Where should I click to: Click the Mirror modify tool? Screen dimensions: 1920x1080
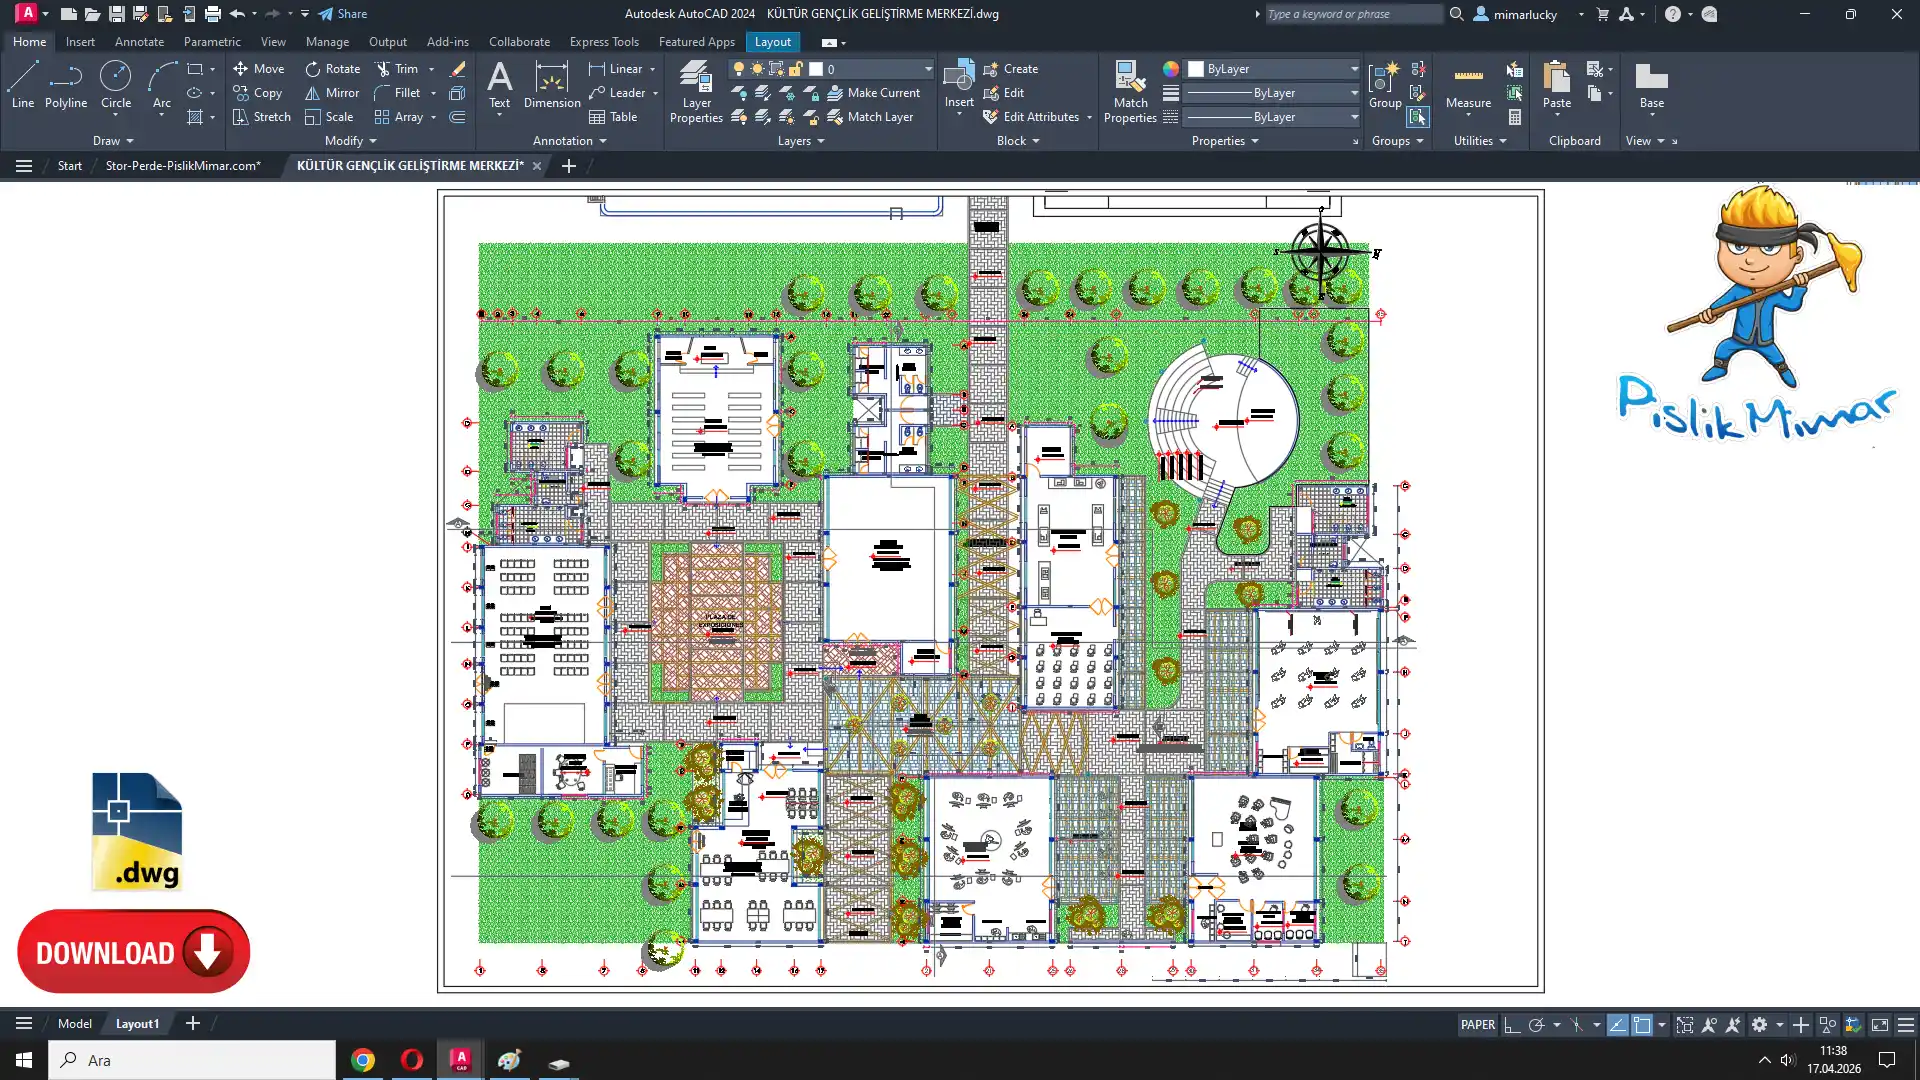(x=332, y=93)
